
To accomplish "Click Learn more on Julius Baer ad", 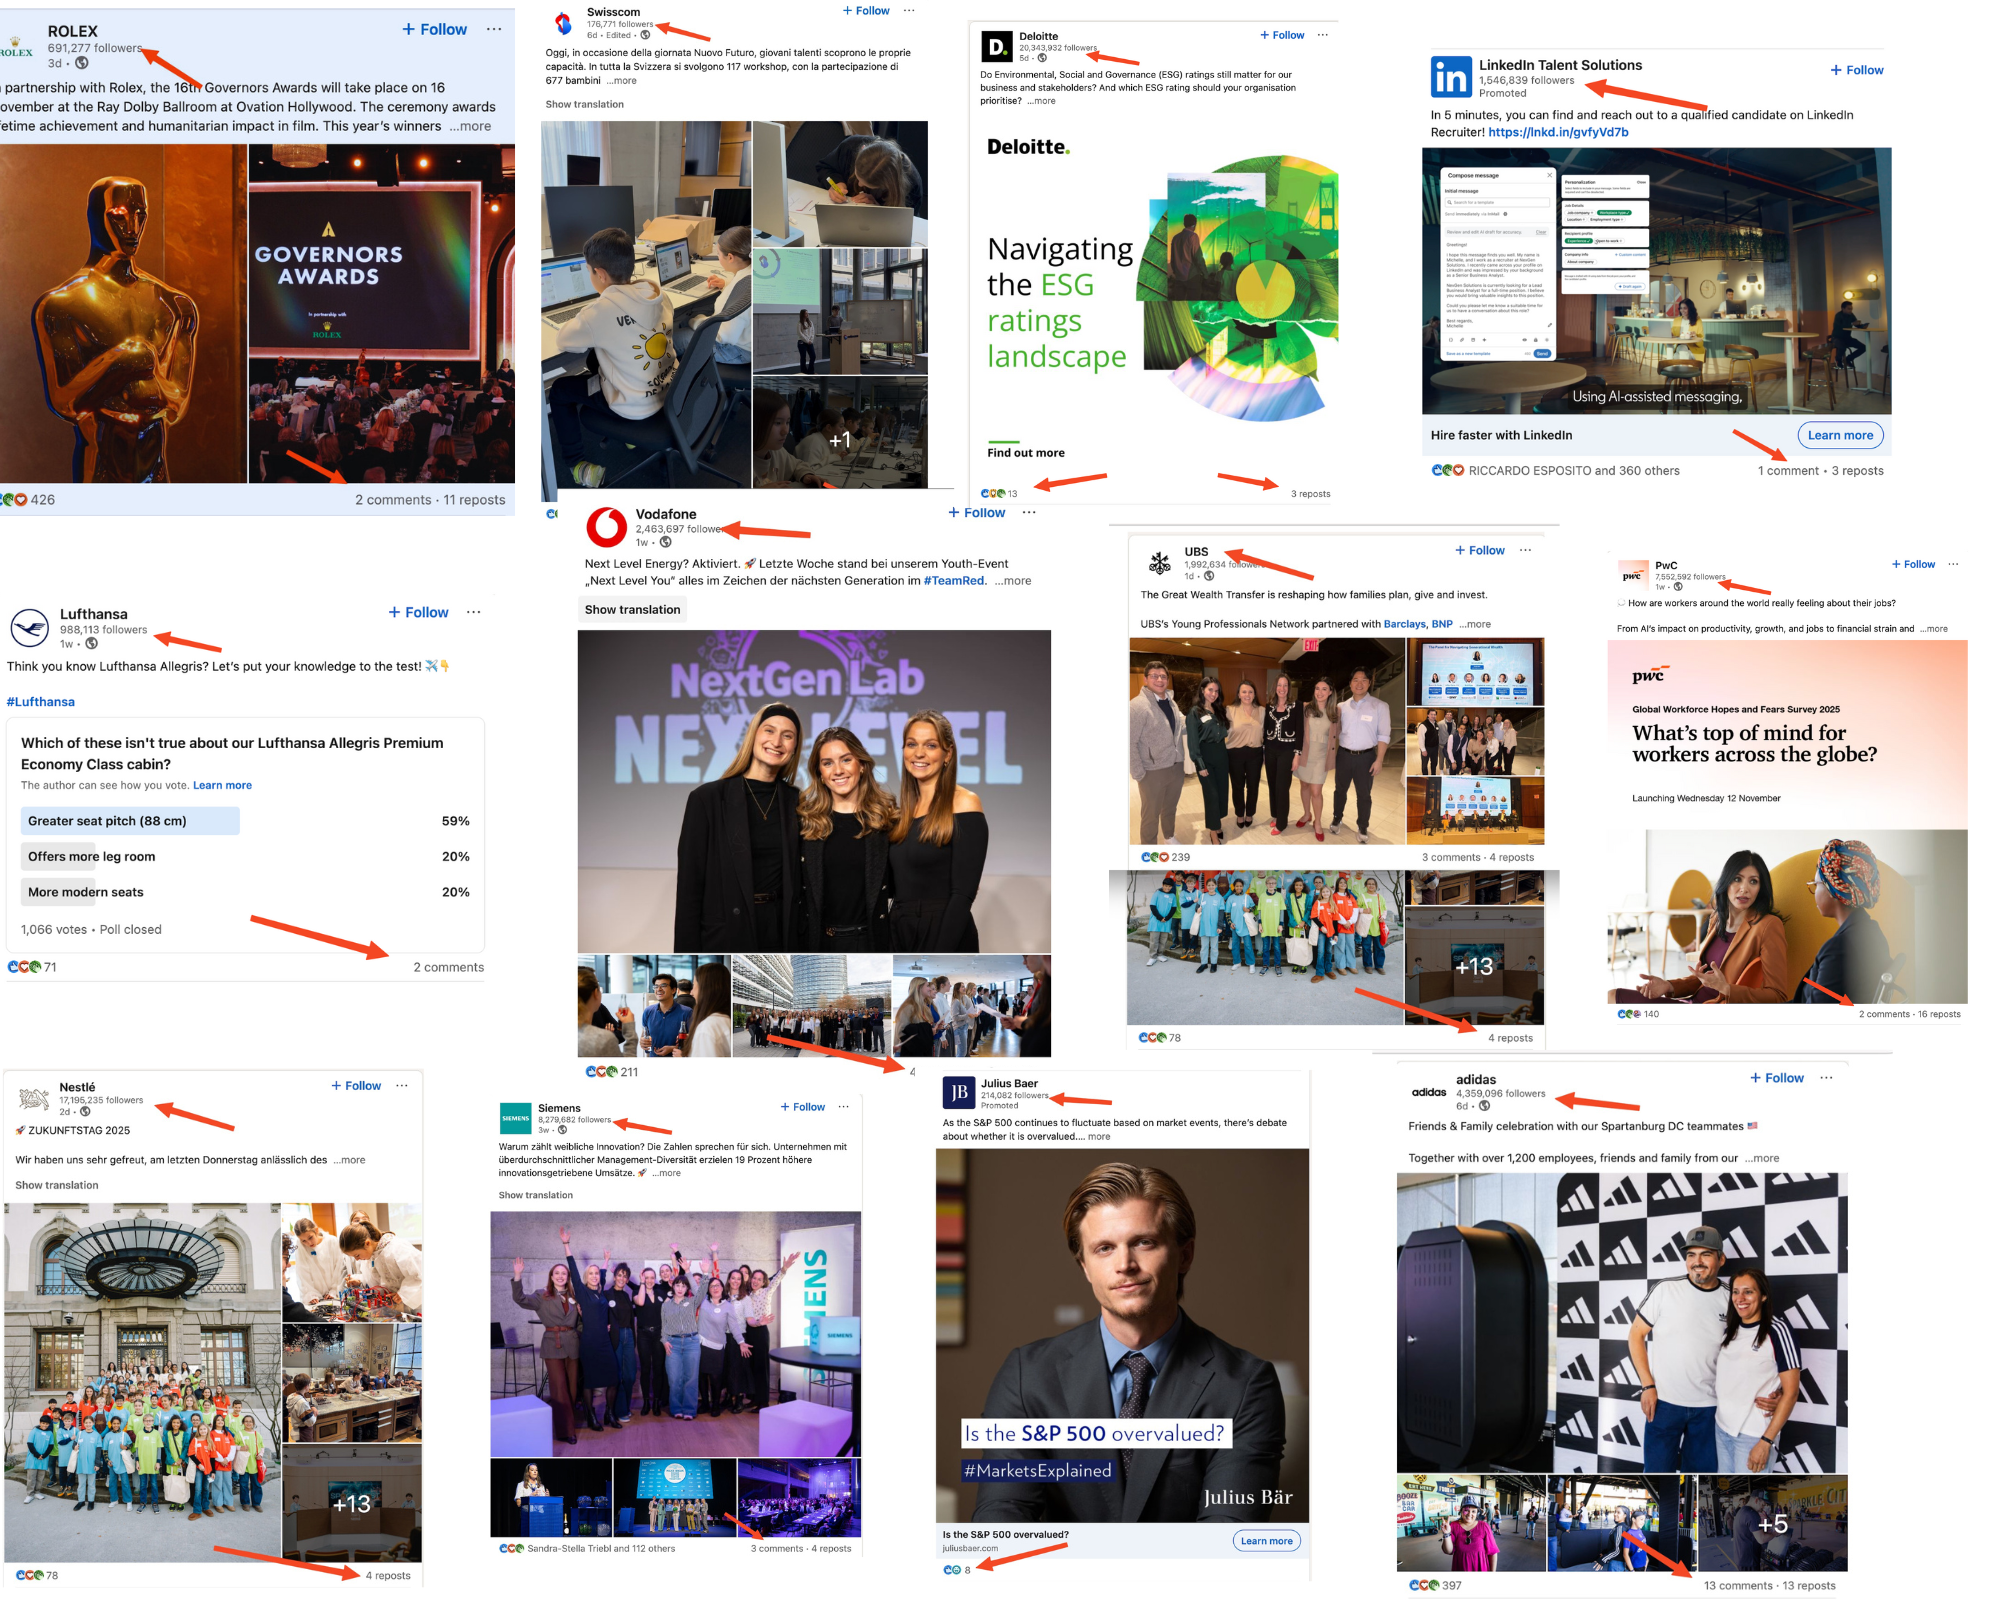I will [x=1266, y=1541].
